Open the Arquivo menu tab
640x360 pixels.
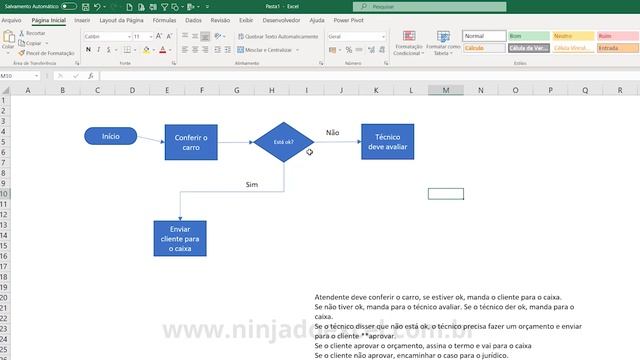11,20
